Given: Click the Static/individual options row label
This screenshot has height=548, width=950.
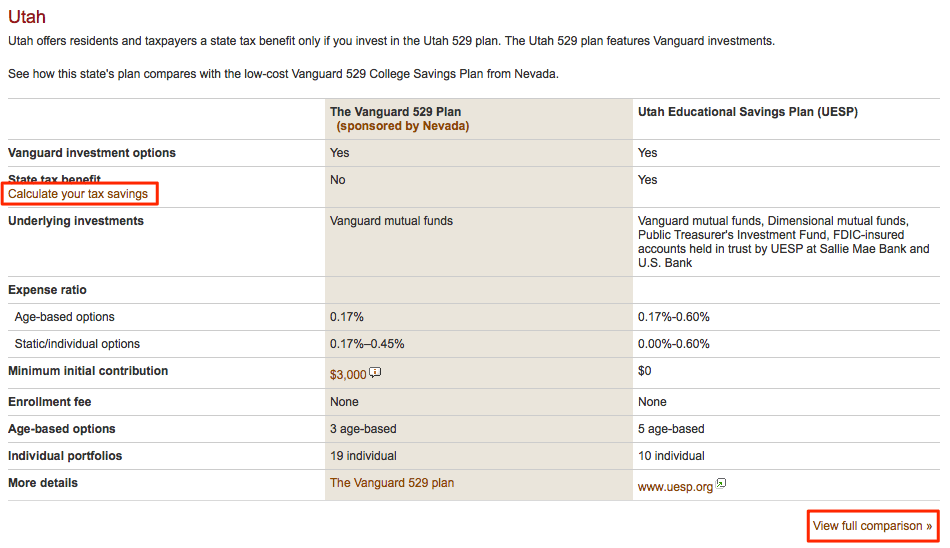Looking at the screenshot, I should click(77, 344).
